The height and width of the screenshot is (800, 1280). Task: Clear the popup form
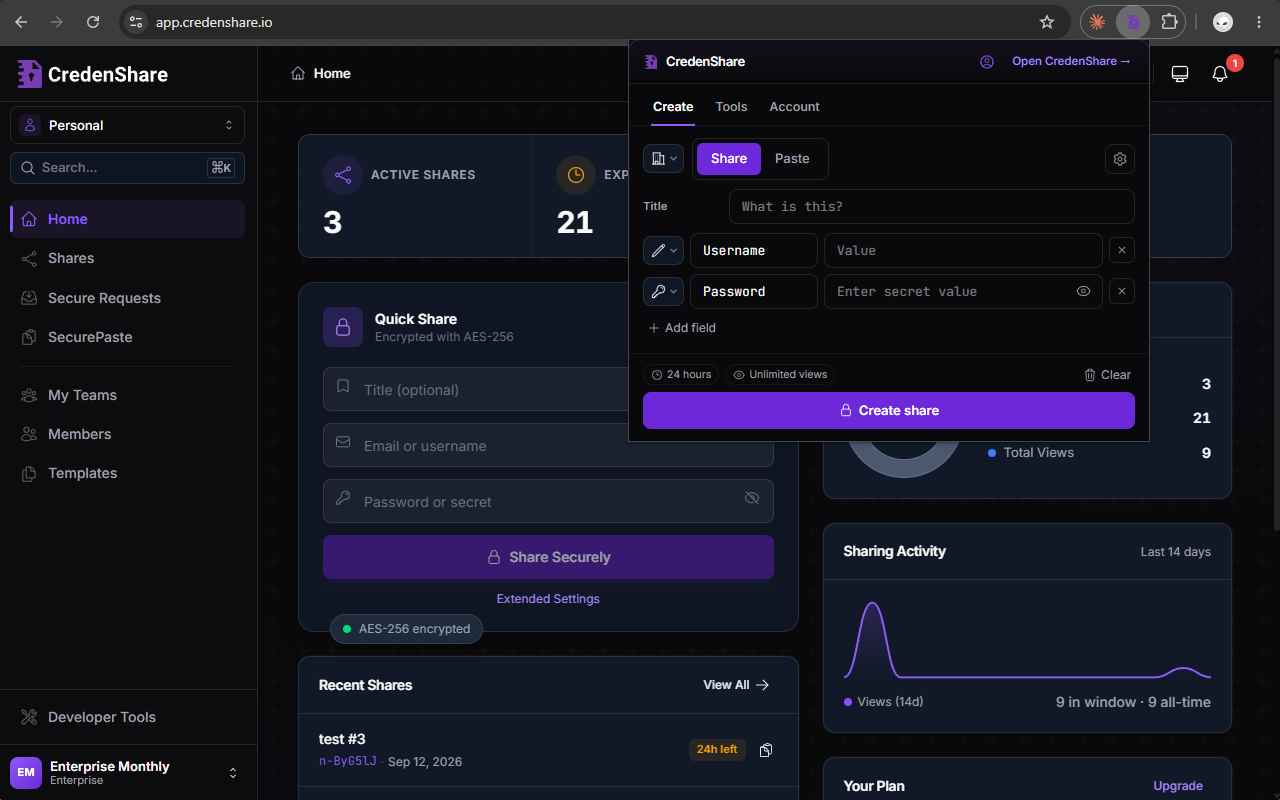click(1107, 375)
